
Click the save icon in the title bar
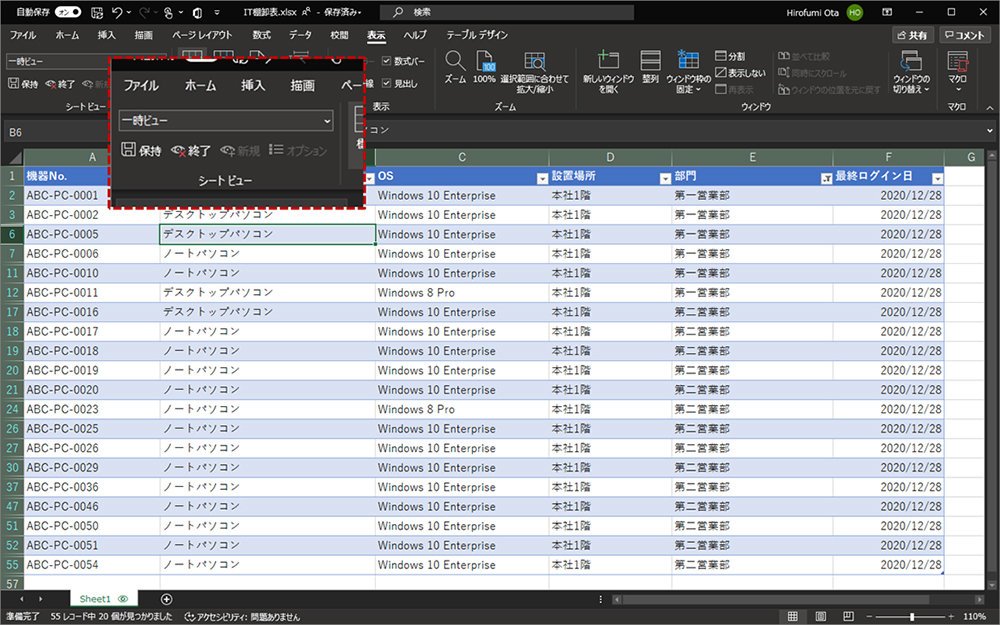97,12
